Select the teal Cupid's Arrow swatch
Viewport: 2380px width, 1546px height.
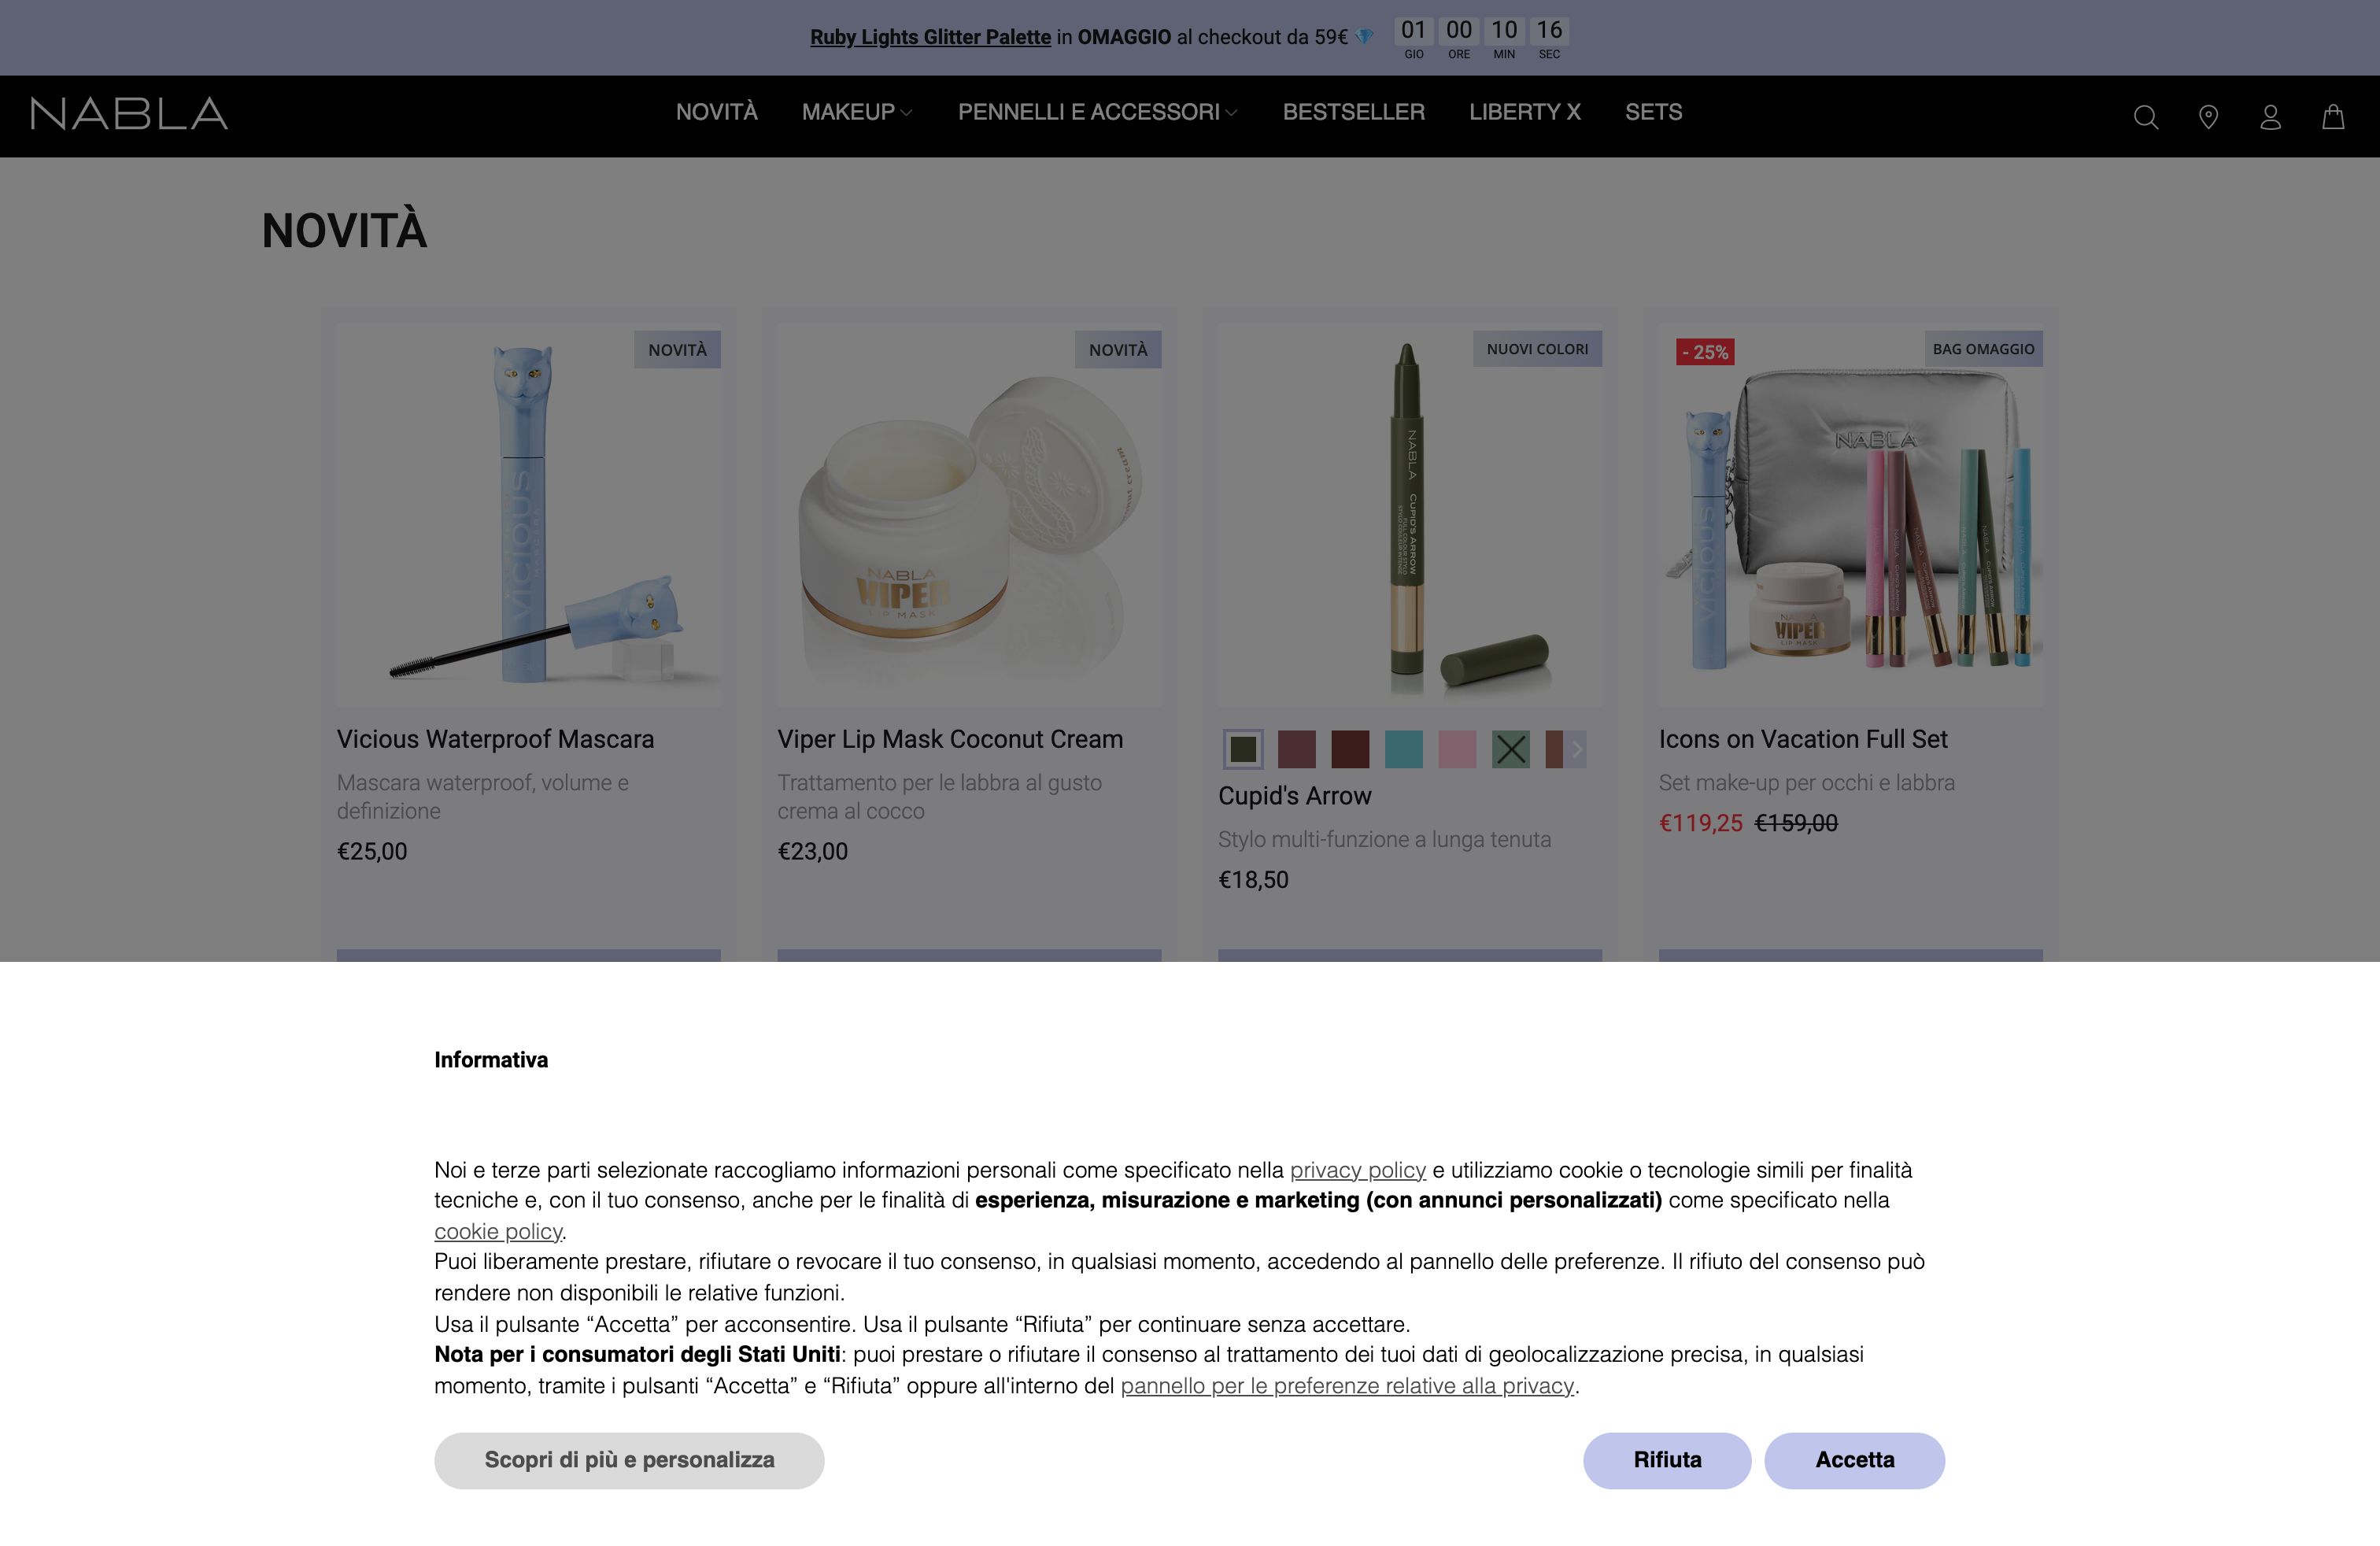(1404, 749)
